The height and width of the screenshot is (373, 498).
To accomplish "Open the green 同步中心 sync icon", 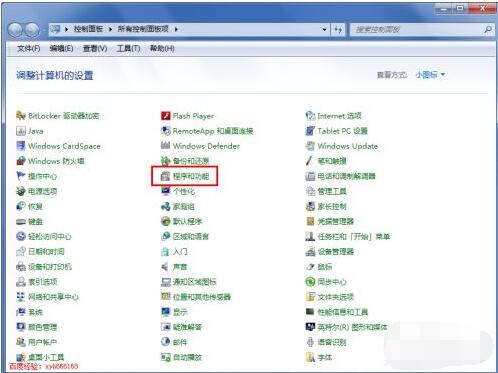I will click(310, 282).
